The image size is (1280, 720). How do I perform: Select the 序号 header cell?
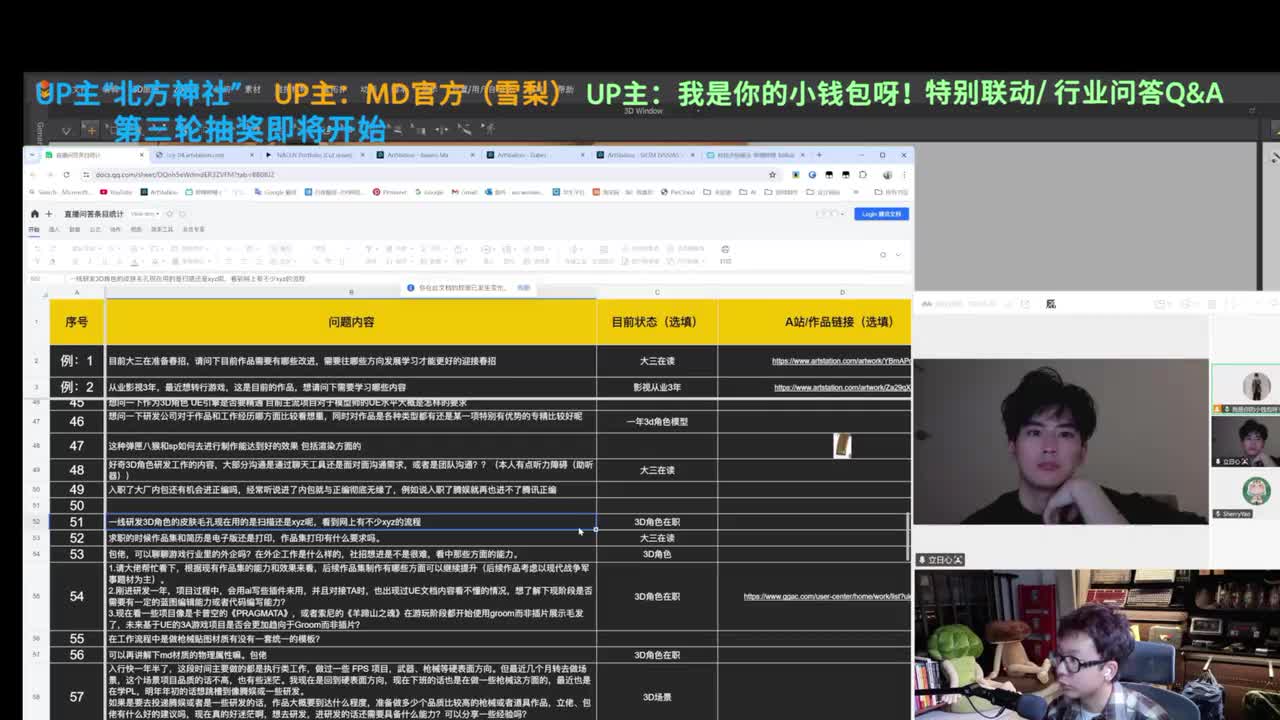tap(77, 322)
